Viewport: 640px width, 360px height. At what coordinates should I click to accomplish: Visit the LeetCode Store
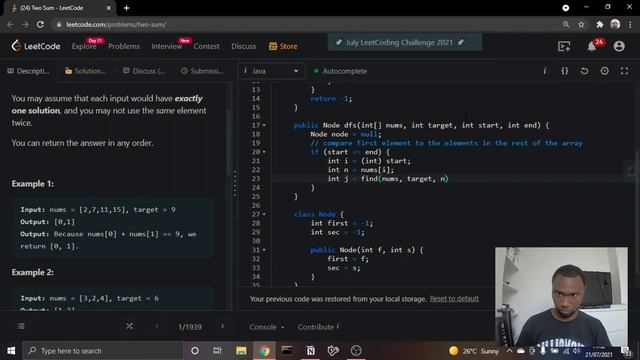[x=283, y=46]
